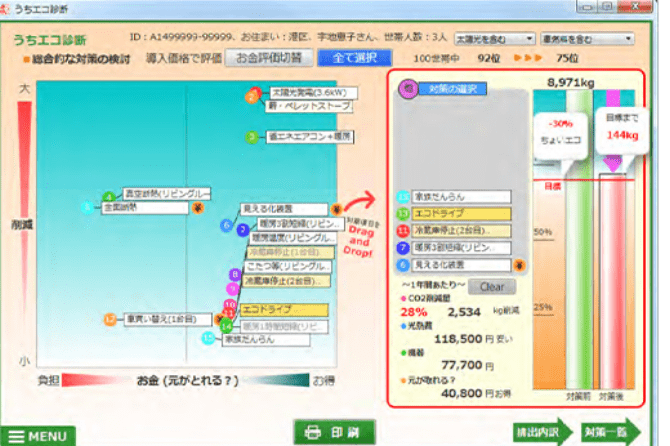The height and width of the screenshot is (446, 670).
Task: Click 家族だんらん in selected measures list
Action: [461, 197]
